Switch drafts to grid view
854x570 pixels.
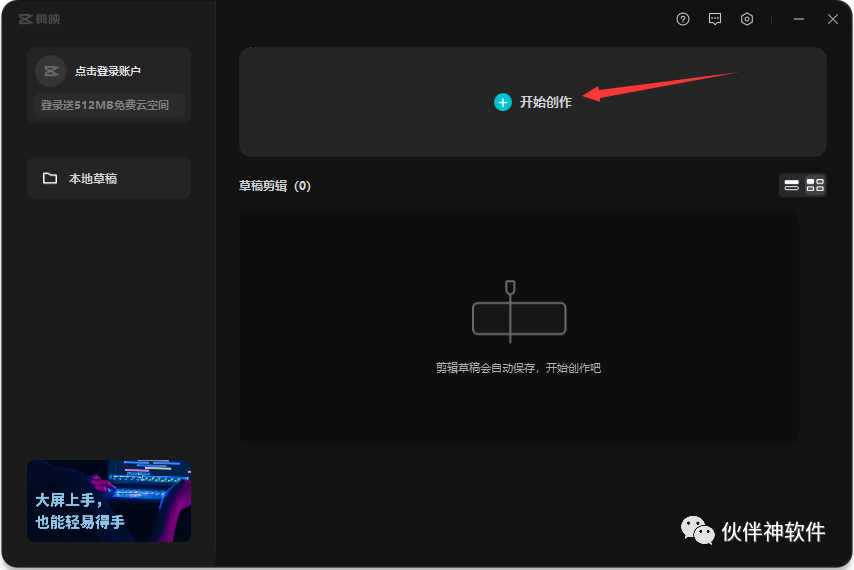tap(815, 186)
